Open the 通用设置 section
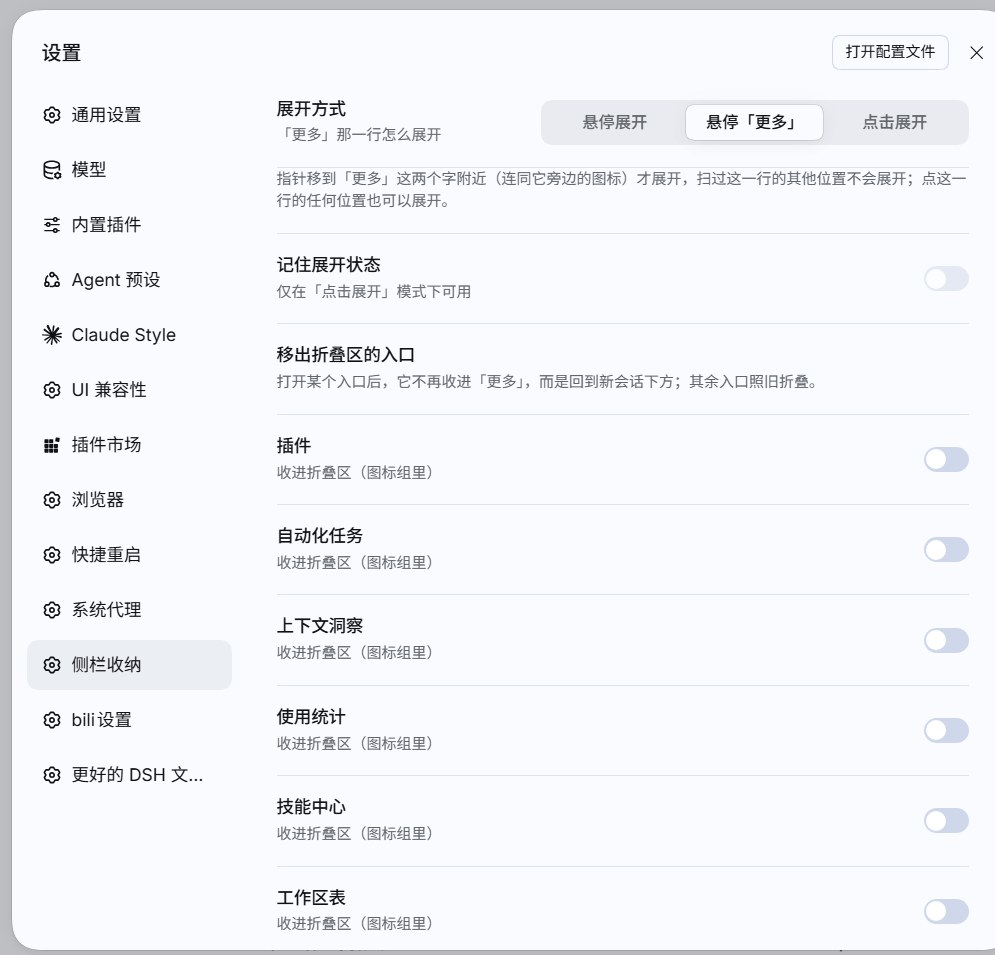Screen dimensions: 995x955 (129, 115)
